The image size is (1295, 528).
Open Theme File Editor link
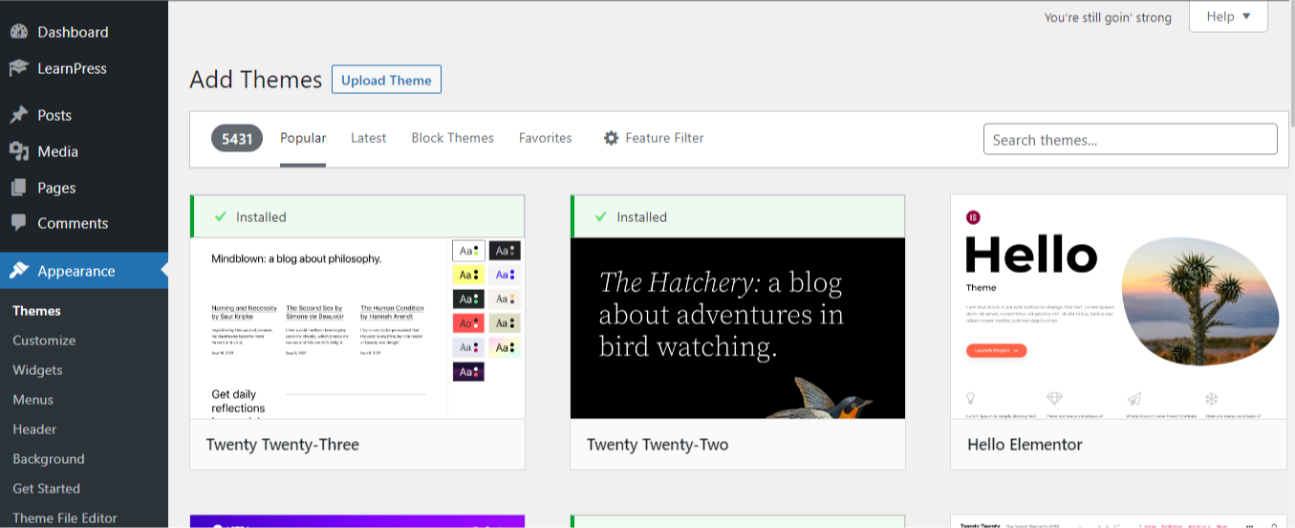[x=65, y=518]
